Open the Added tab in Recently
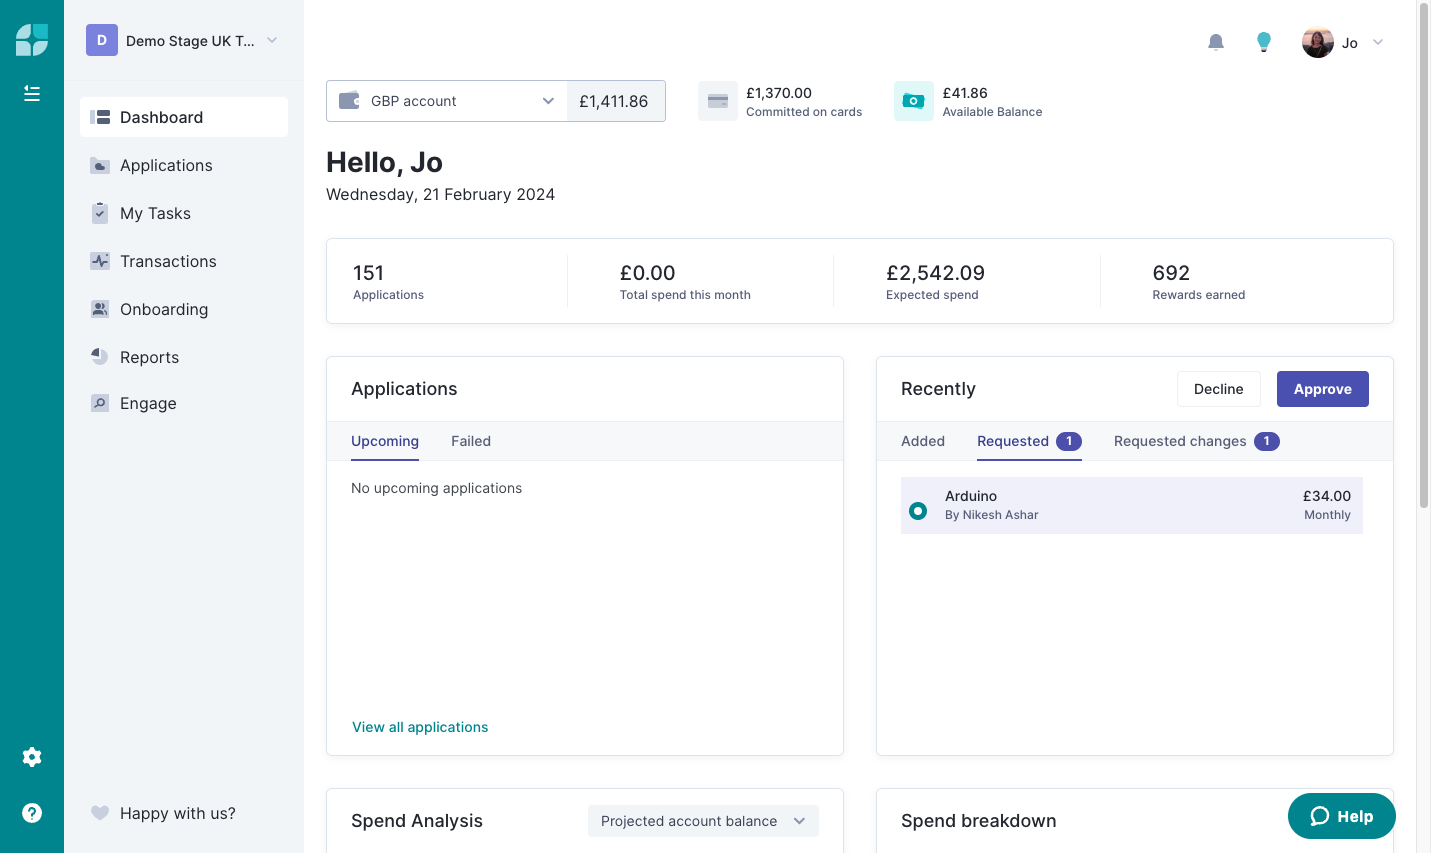 tap(923, 441)
